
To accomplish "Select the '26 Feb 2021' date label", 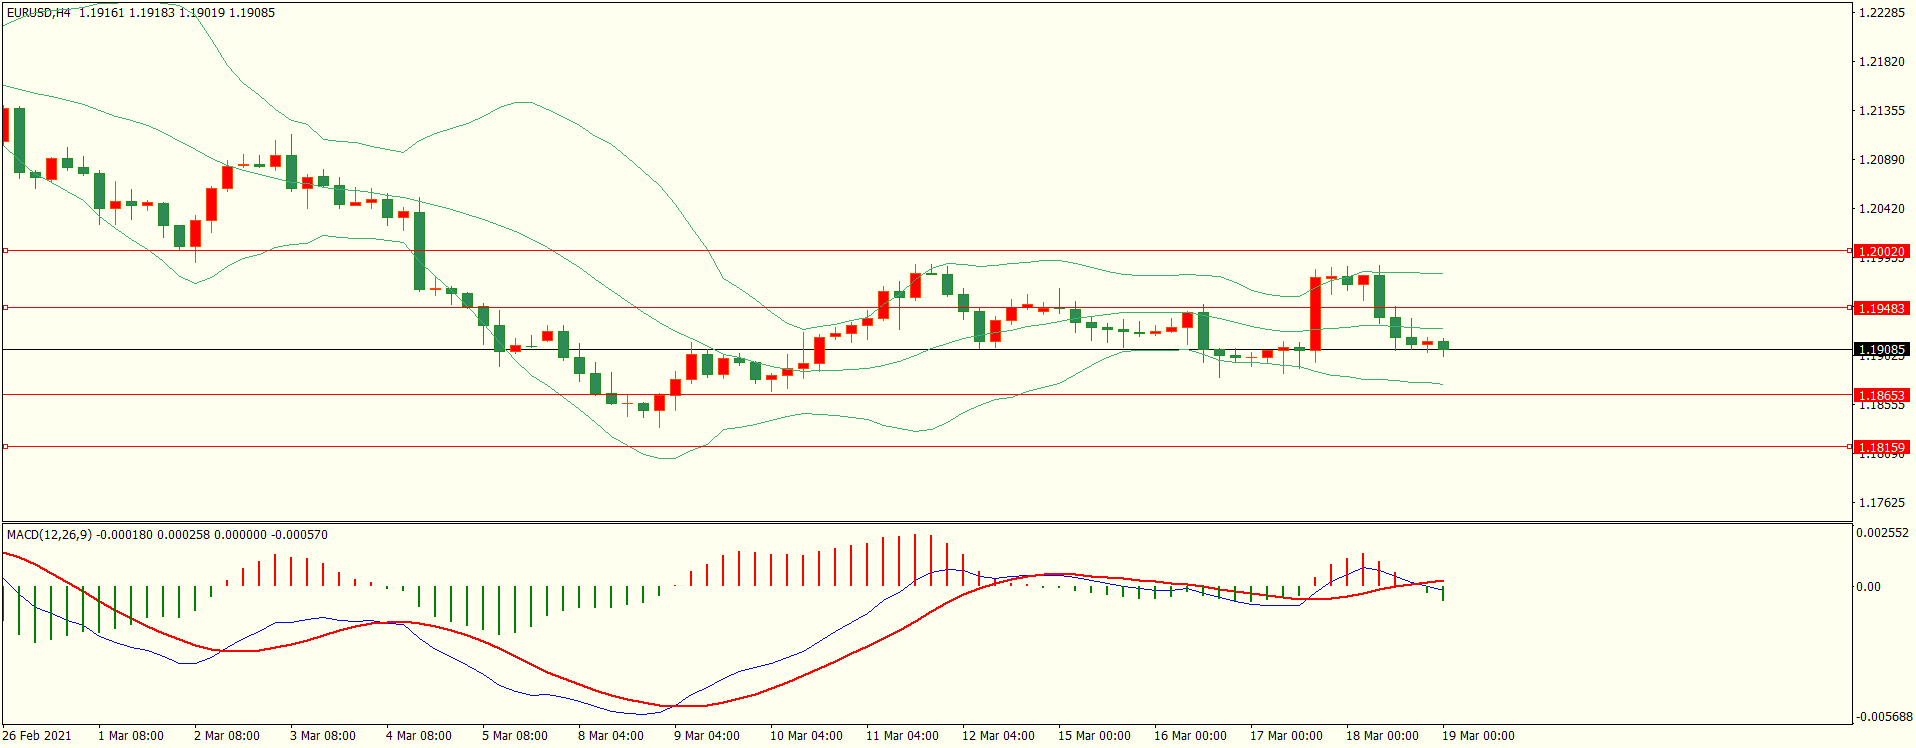I will (37, 736).
